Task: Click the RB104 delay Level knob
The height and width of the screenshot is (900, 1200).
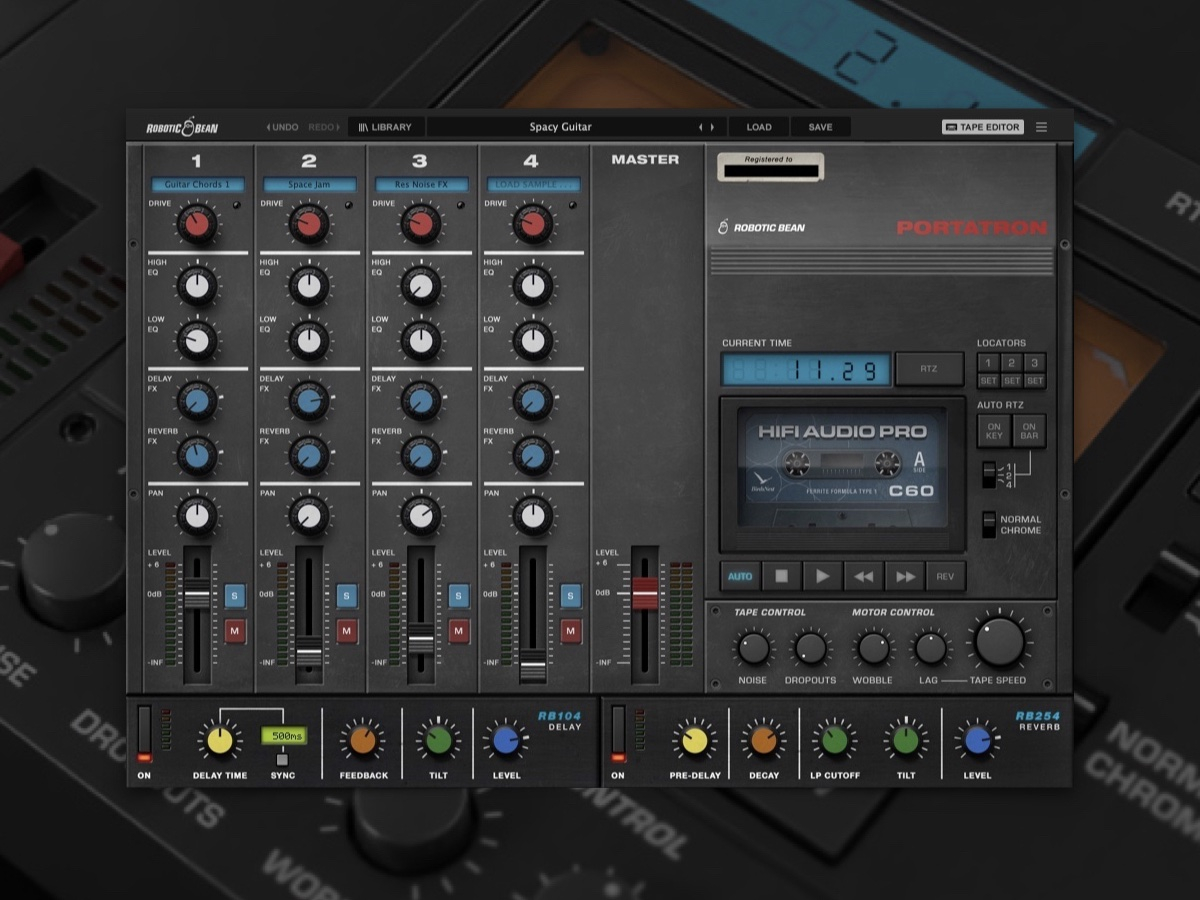Action: pyautogui.click(x=506, y=741)
